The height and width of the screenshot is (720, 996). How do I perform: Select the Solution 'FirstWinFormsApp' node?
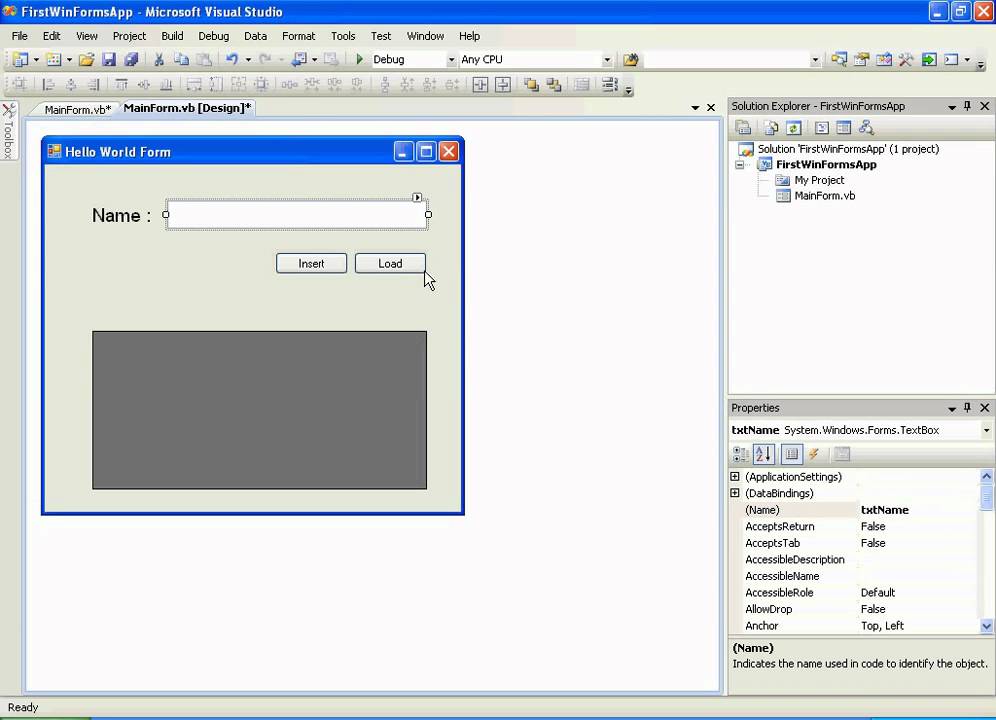[x=848, y=149]
